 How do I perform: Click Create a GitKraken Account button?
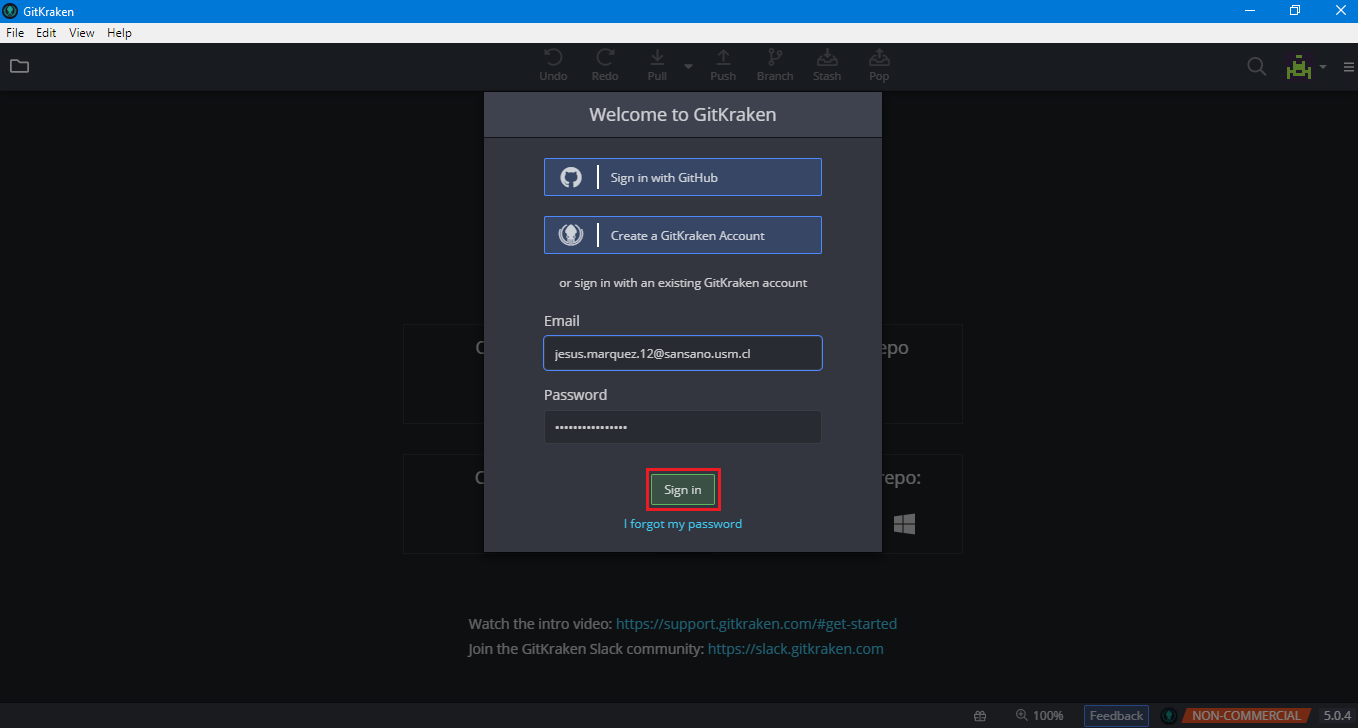point(683,235)
